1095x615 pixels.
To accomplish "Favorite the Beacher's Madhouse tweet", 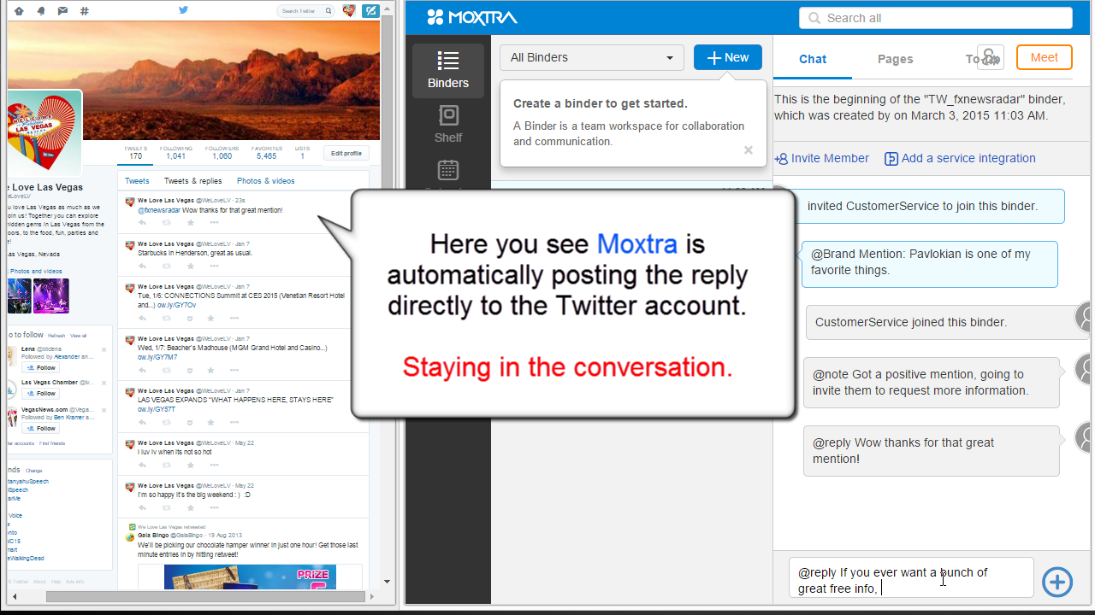I will (210, 370).
